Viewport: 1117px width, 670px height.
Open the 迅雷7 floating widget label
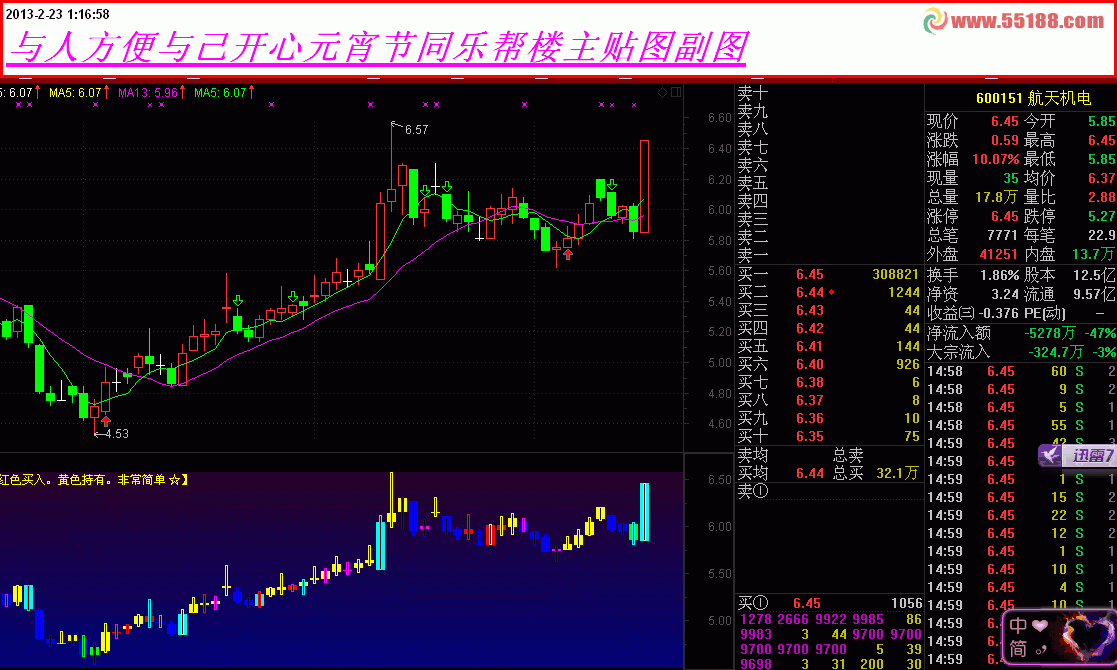pos(1091,456)
